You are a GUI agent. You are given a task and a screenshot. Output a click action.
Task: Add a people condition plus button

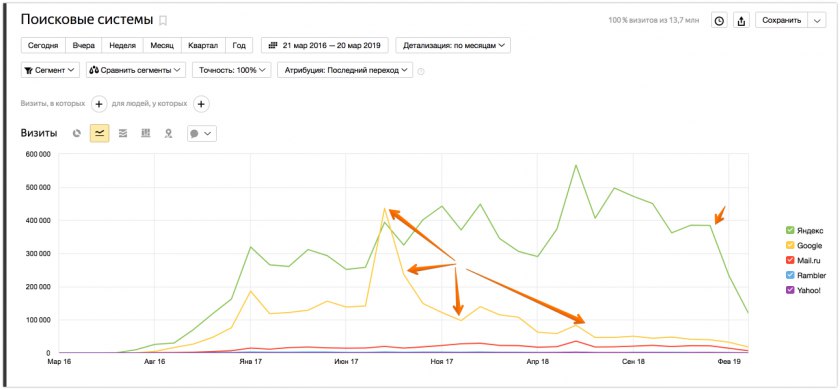point(201,104)
